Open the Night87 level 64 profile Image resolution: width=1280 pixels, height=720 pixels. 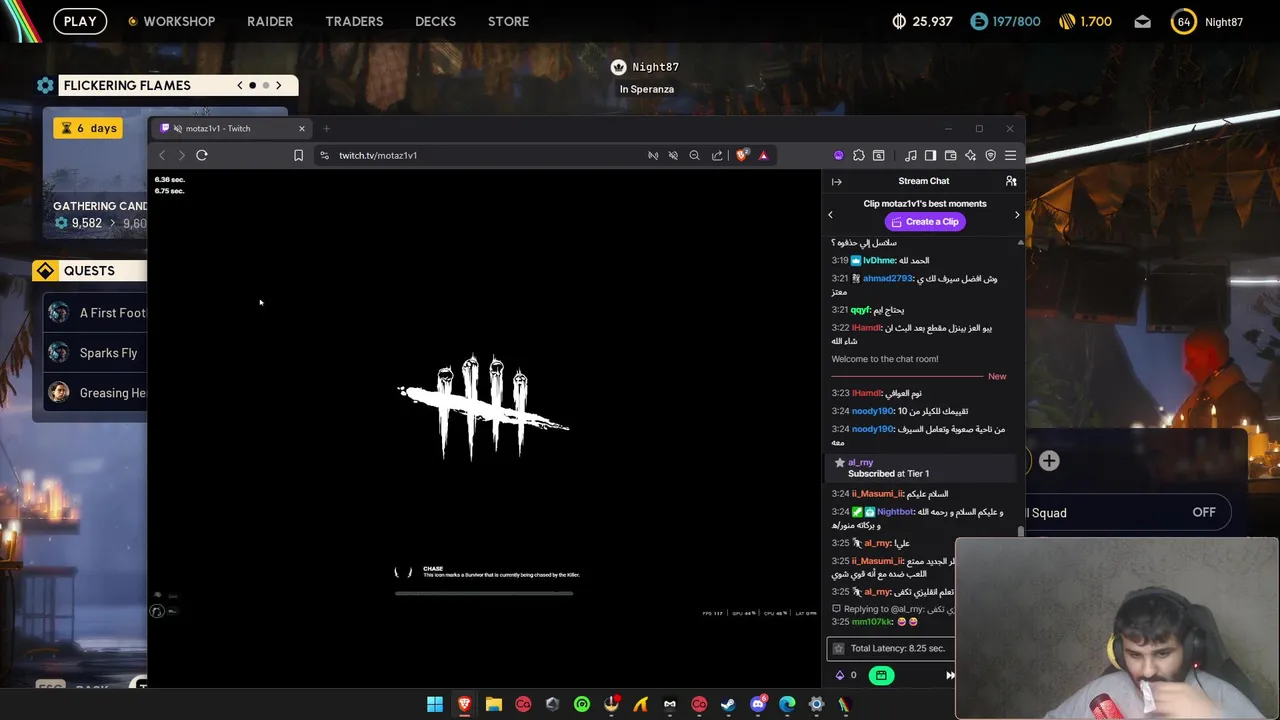[1207, 21]
